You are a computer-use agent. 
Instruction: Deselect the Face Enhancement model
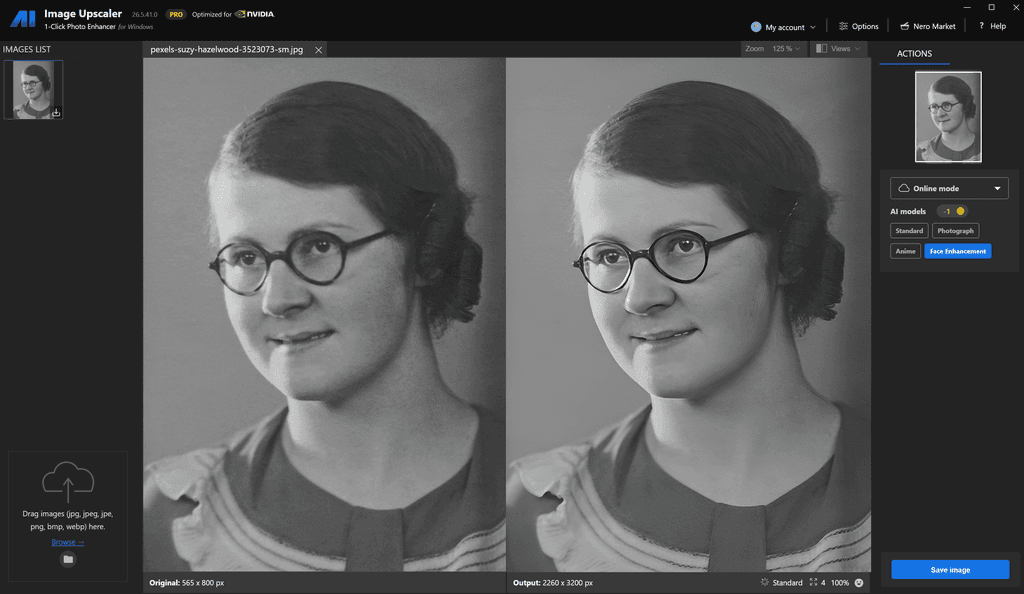pos(957,251)
